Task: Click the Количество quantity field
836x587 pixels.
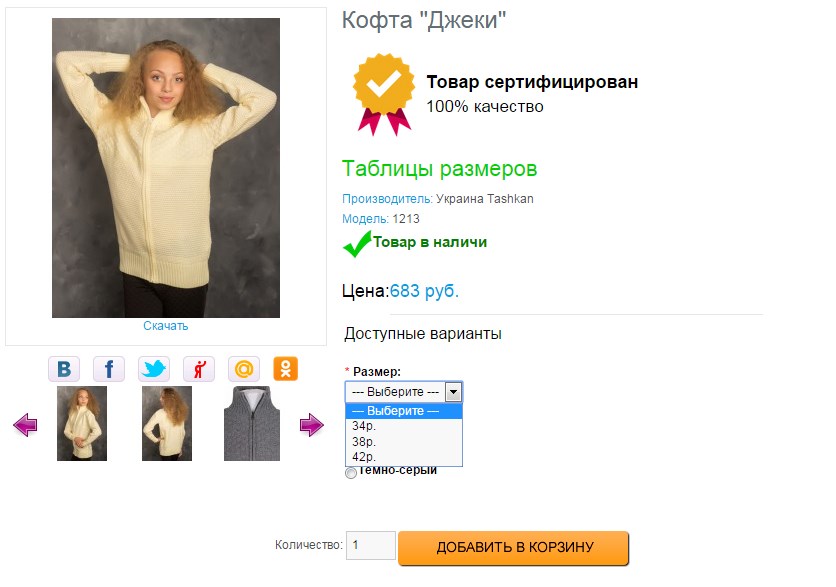Action: click(x=370, y=546)
